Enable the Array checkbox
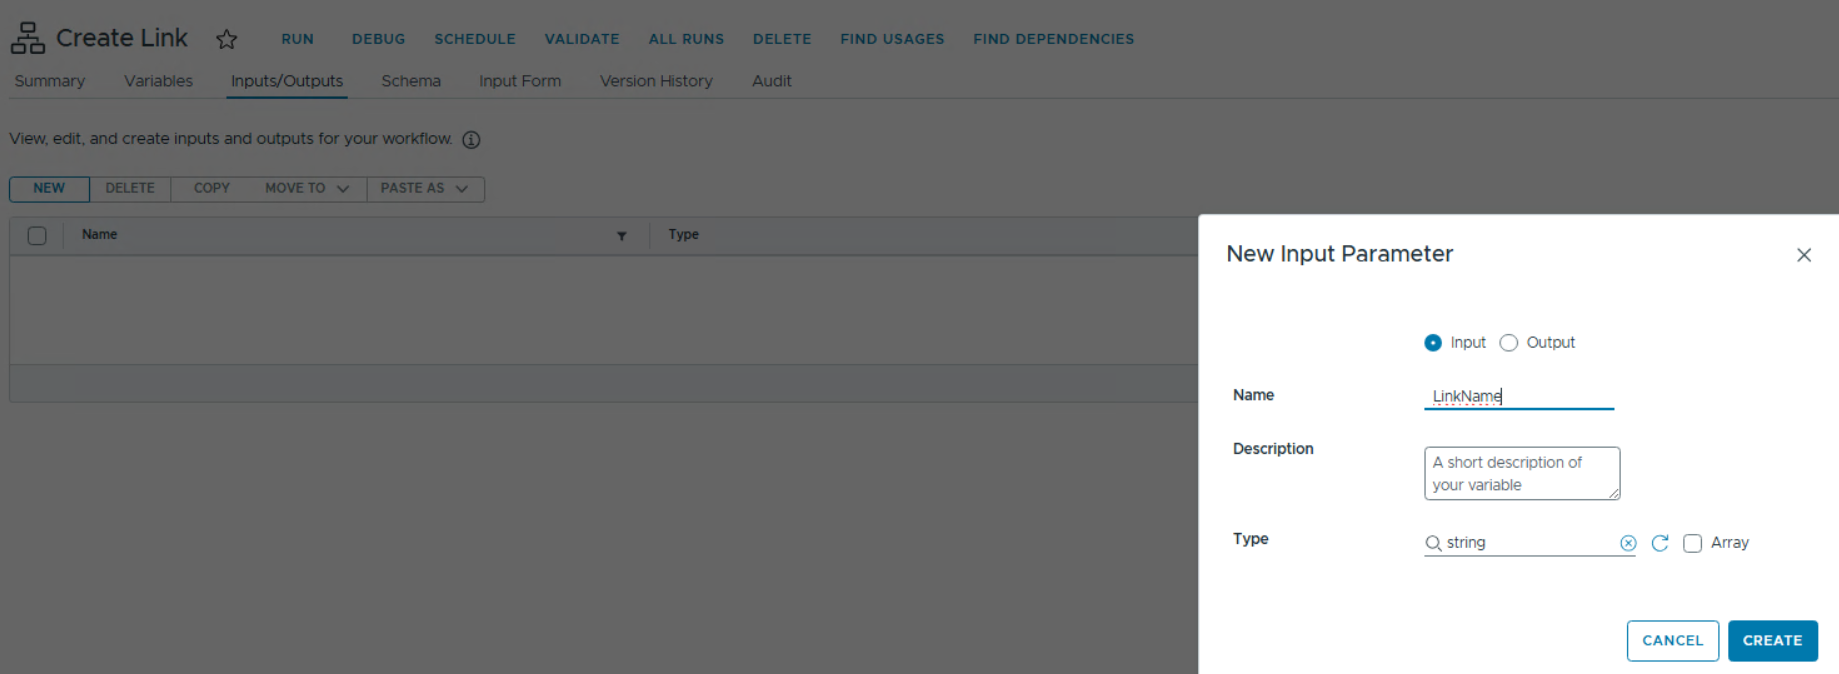Viewport: 1839px width, 674px height. (1692, 543)
